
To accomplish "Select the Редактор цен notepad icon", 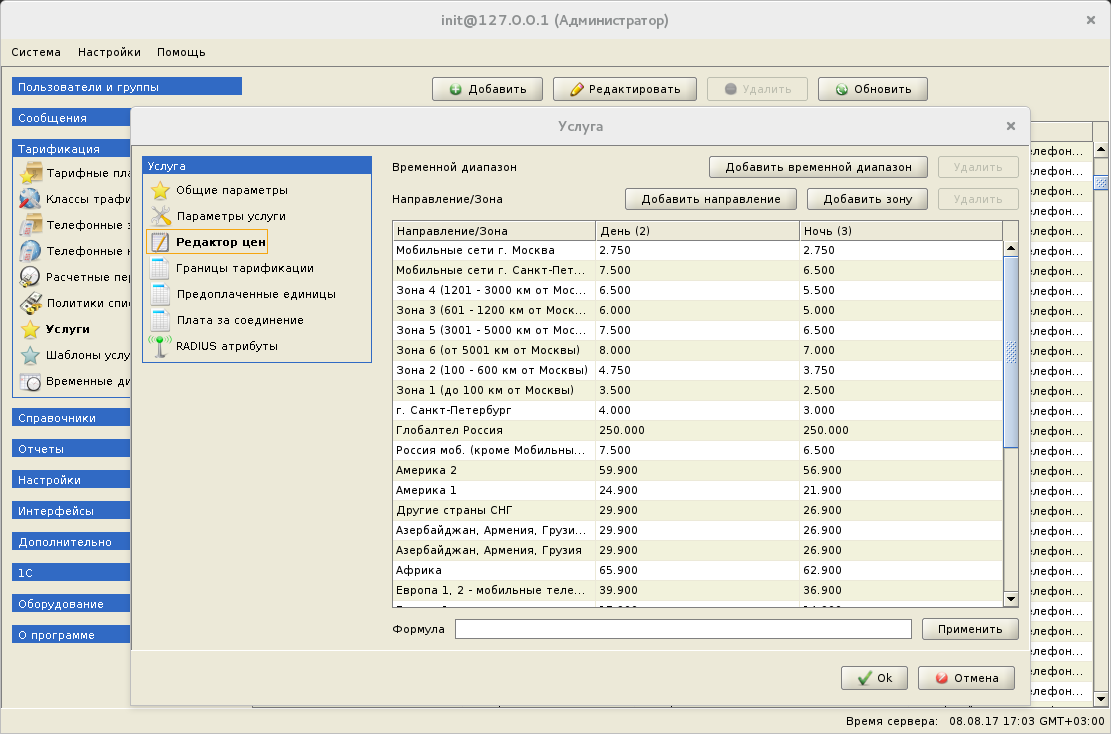I will 160,242.
